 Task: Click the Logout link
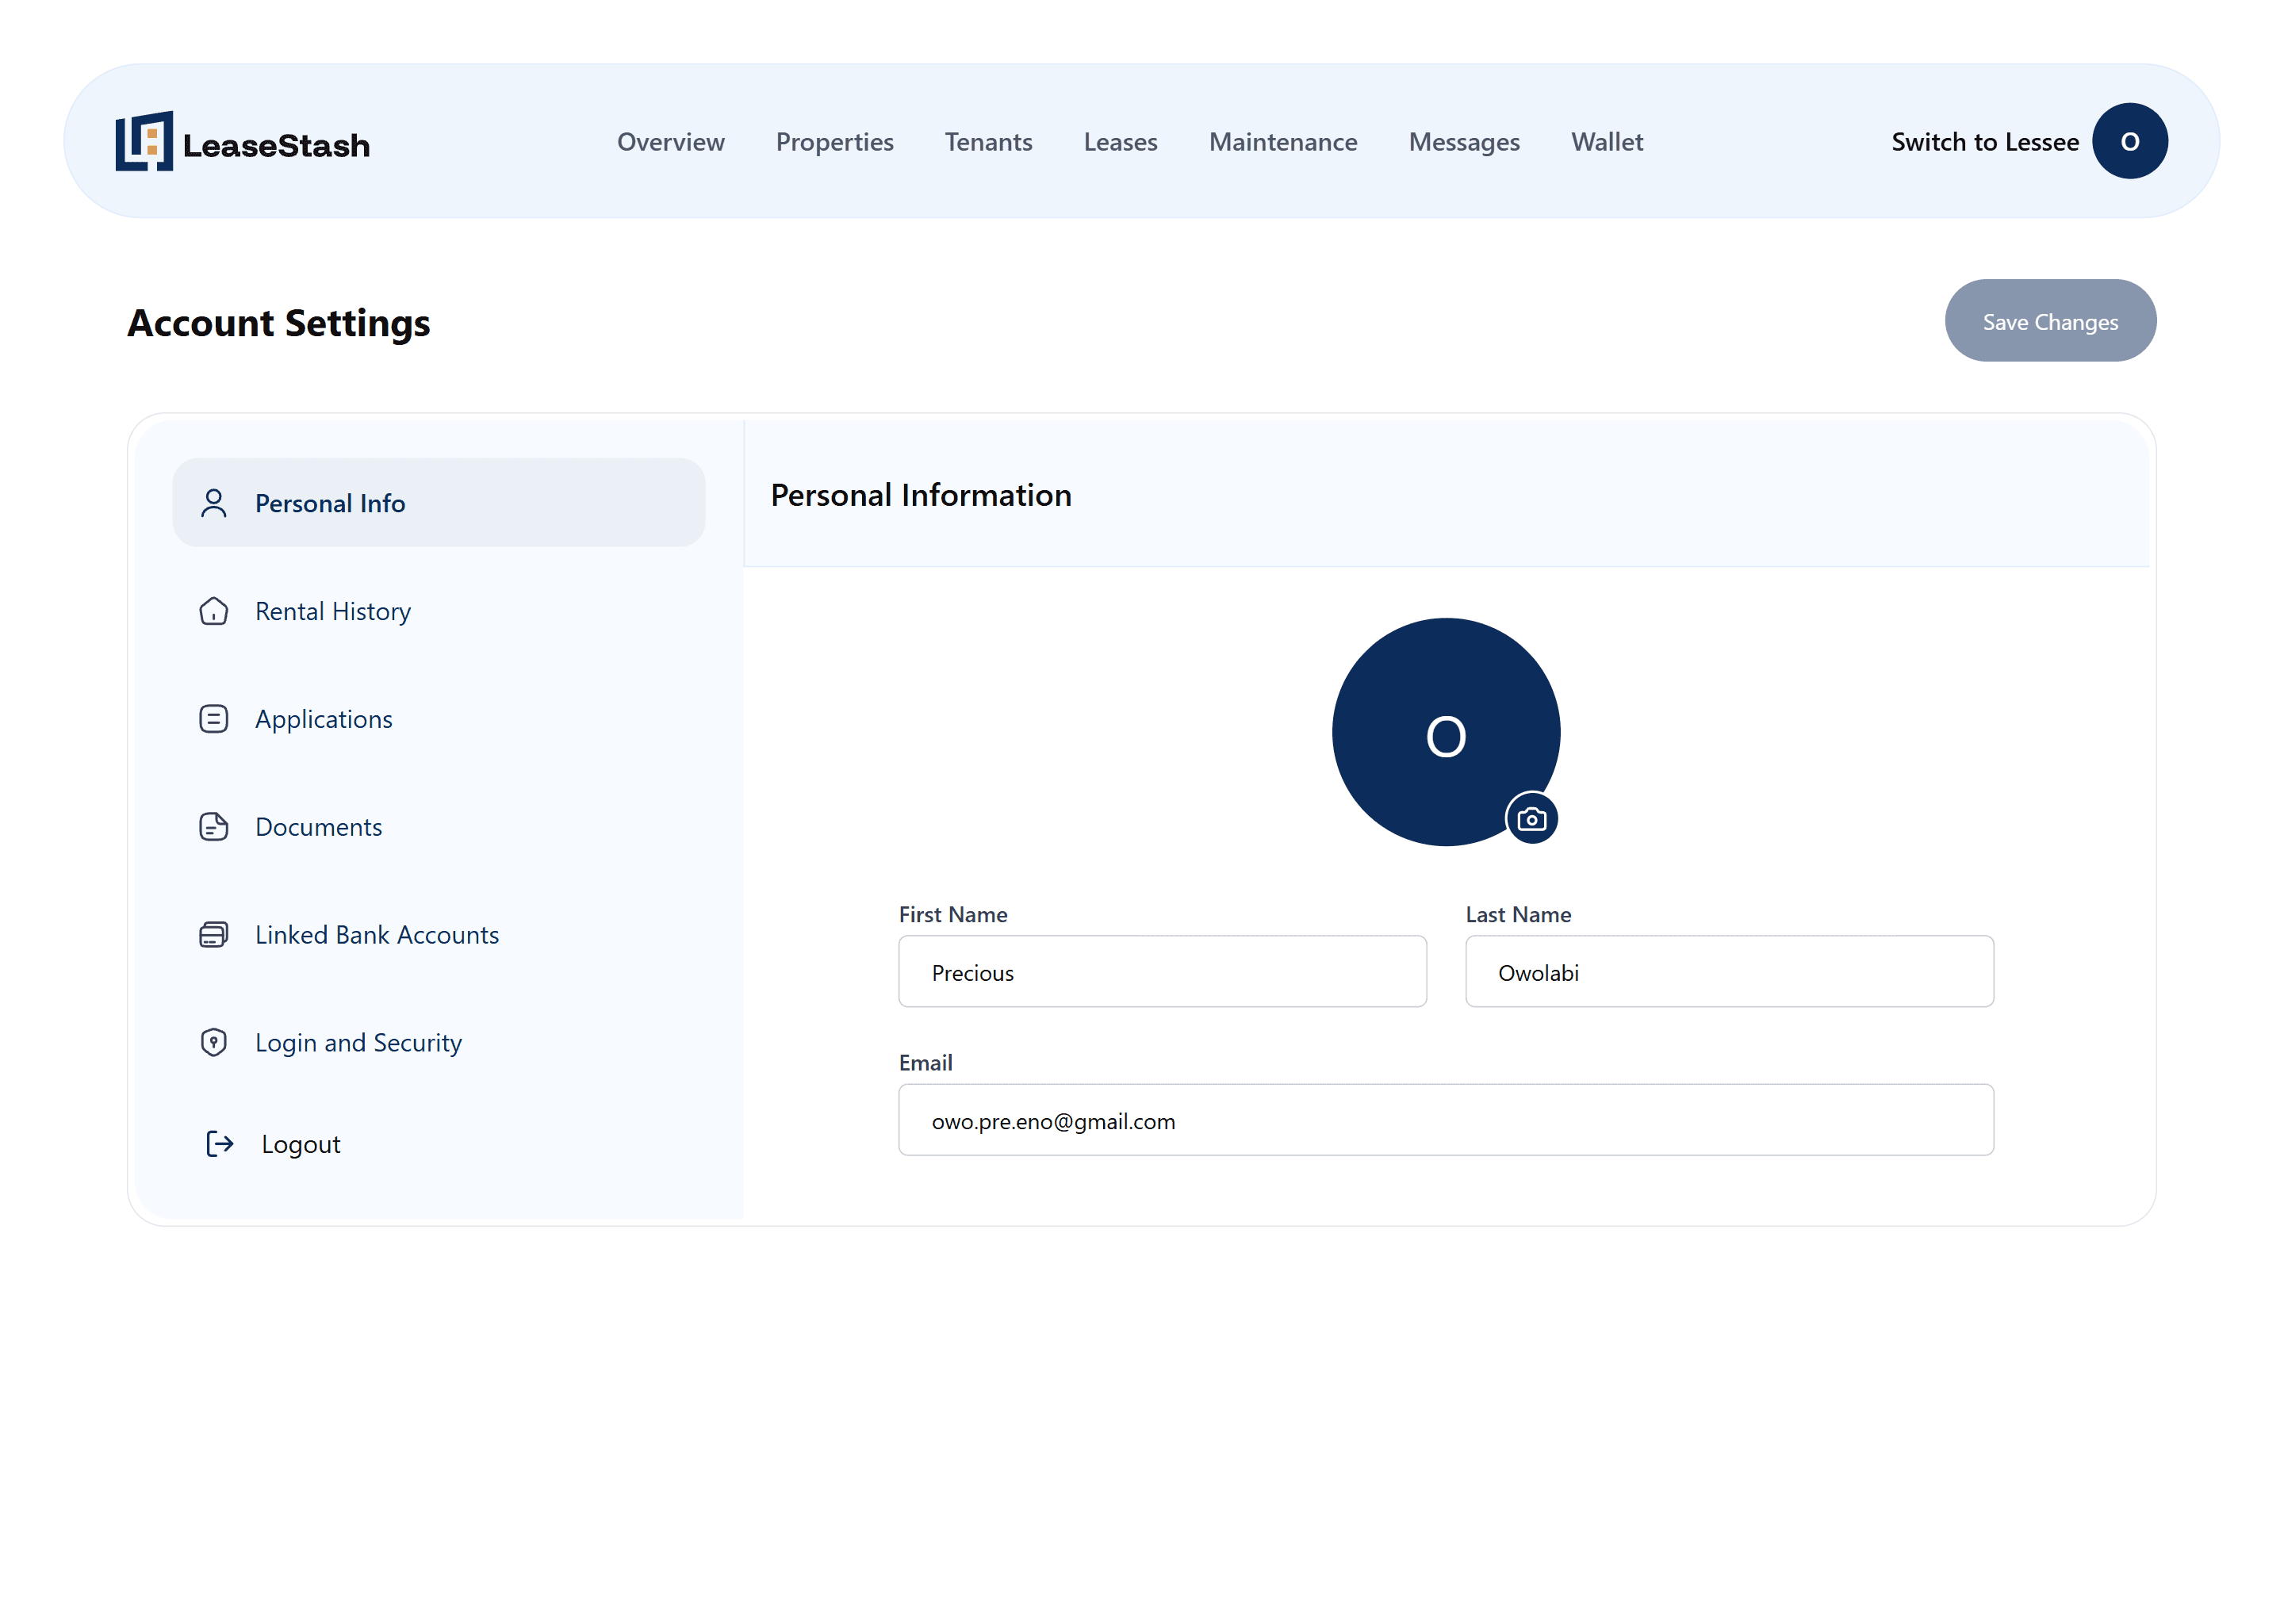(x=300, y=1144)
